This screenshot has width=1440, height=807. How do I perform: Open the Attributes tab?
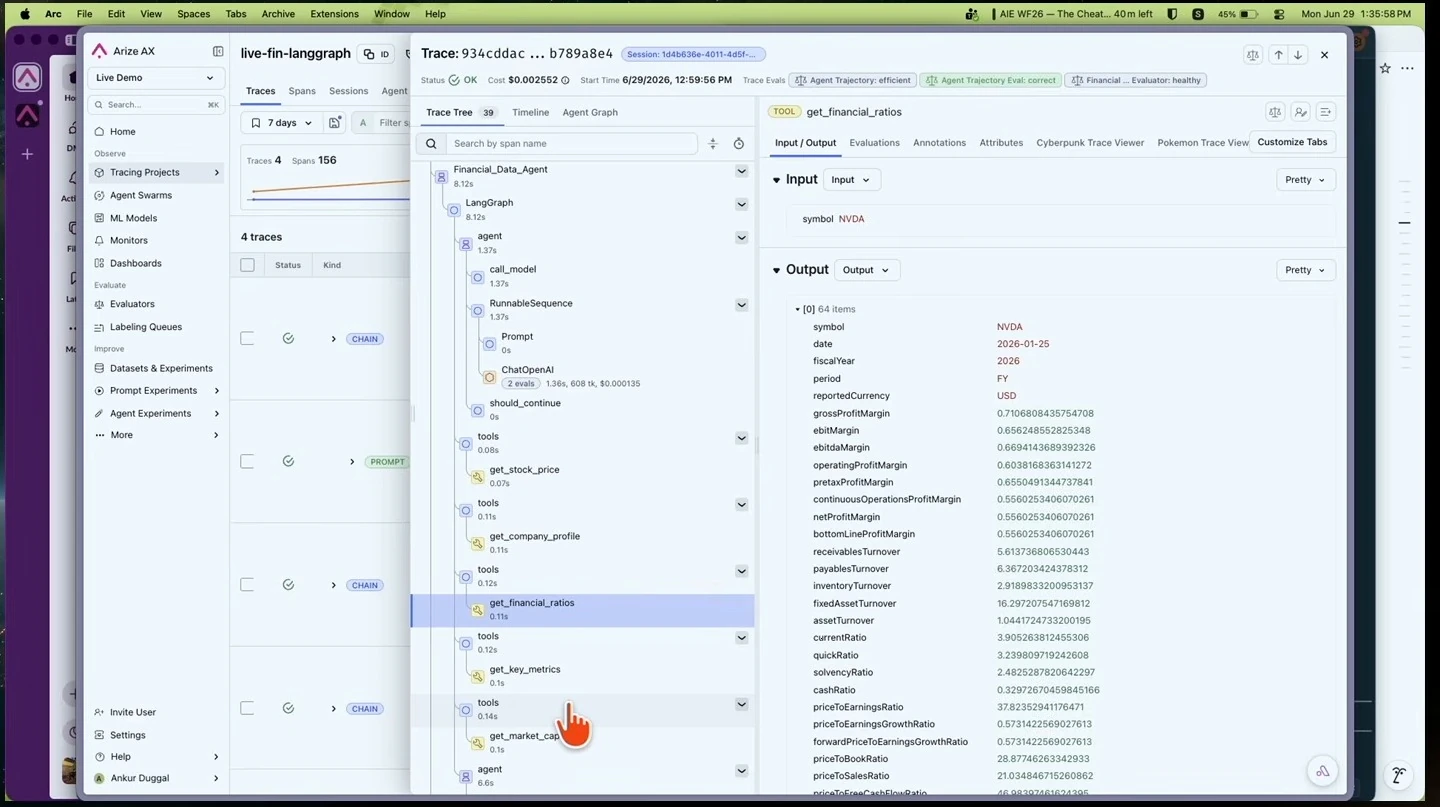click(x=1001, y=143)
